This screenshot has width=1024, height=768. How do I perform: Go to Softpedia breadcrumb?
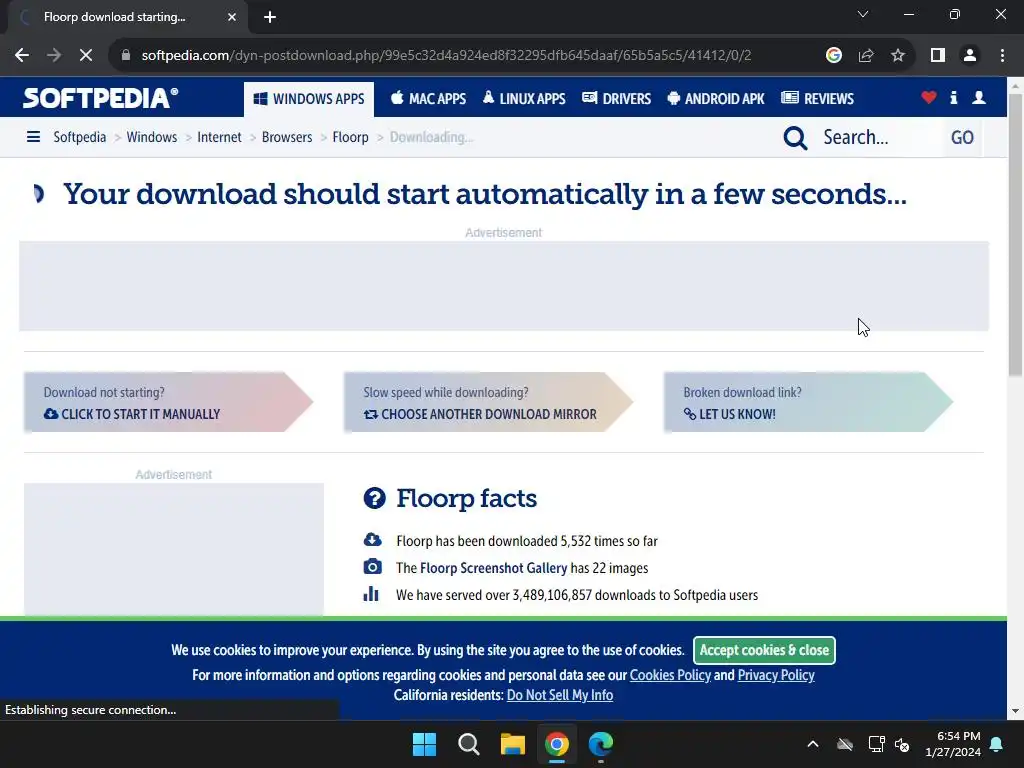80,137
